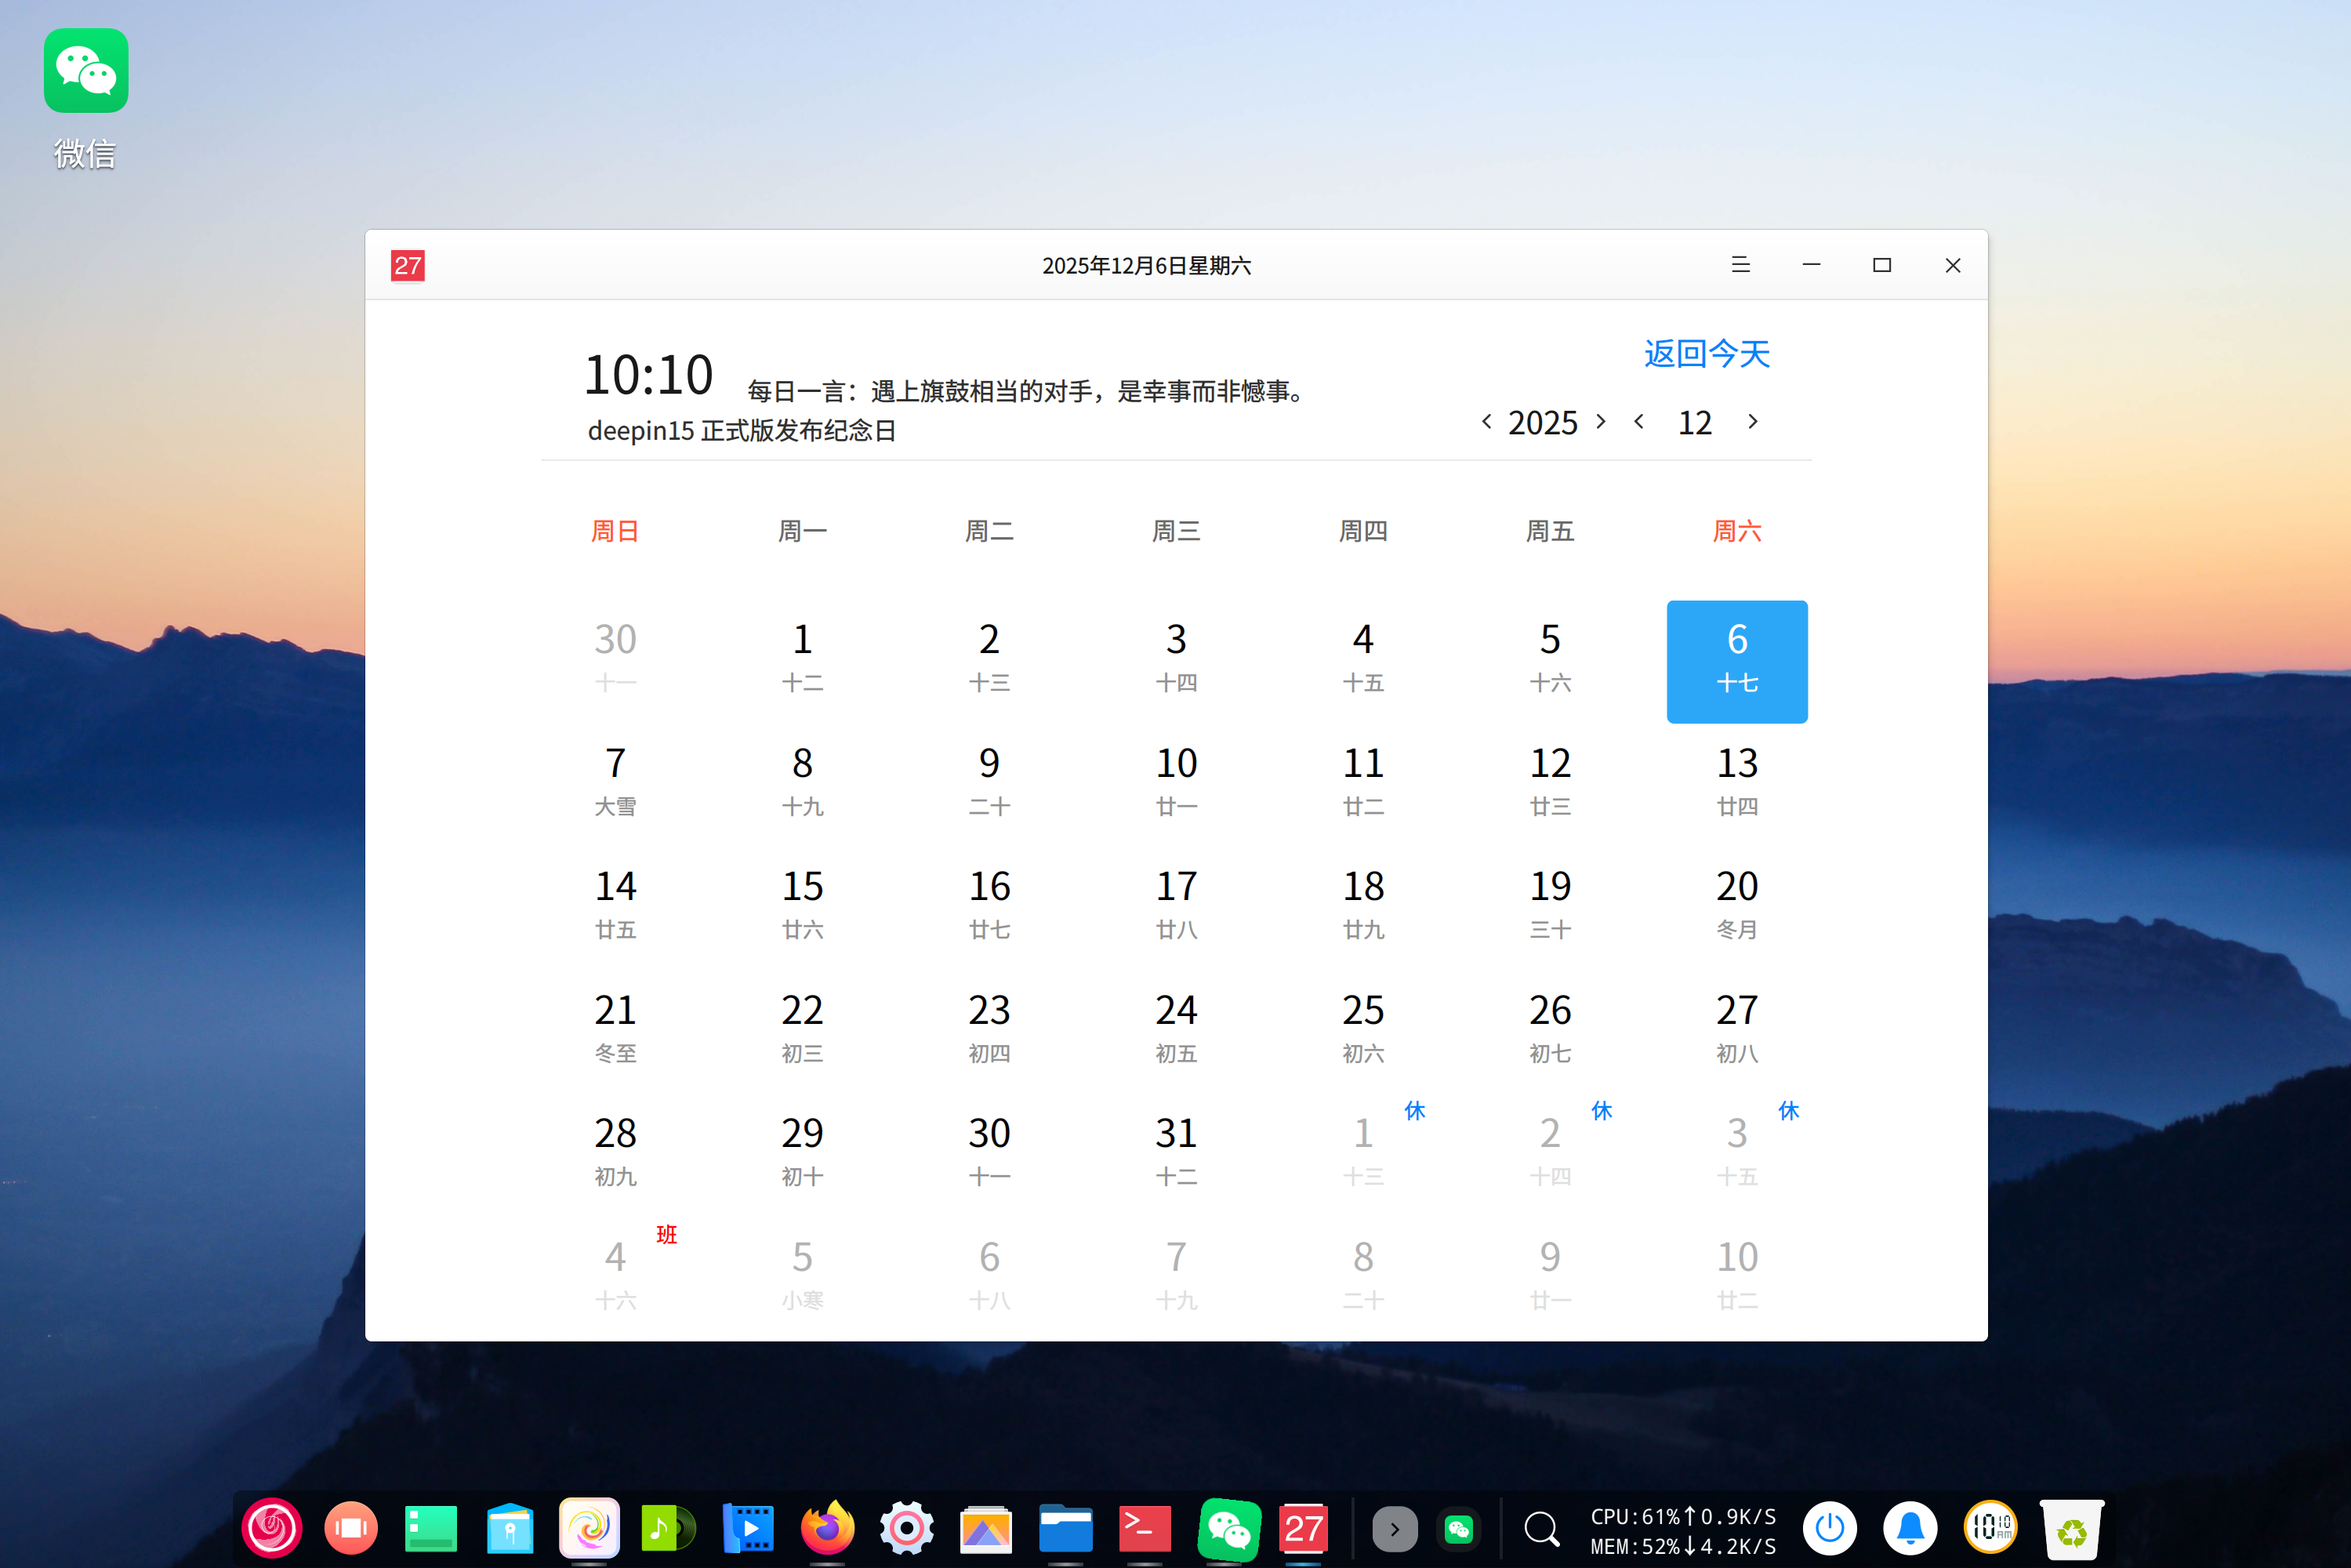Open the file manager in dock

click(x=1065, y=1527)
